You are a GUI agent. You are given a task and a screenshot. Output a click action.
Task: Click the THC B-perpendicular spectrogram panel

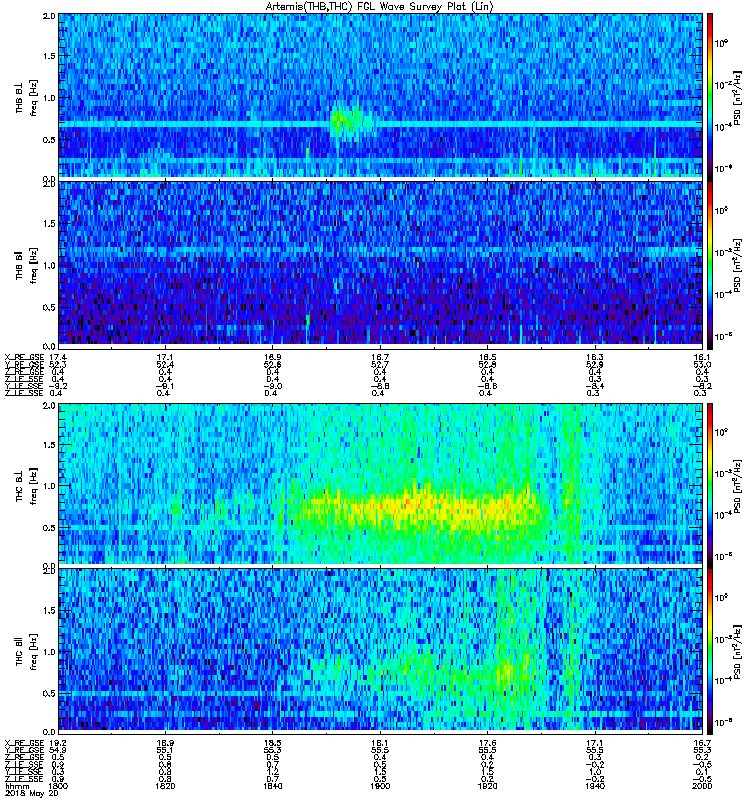point(381,484)
